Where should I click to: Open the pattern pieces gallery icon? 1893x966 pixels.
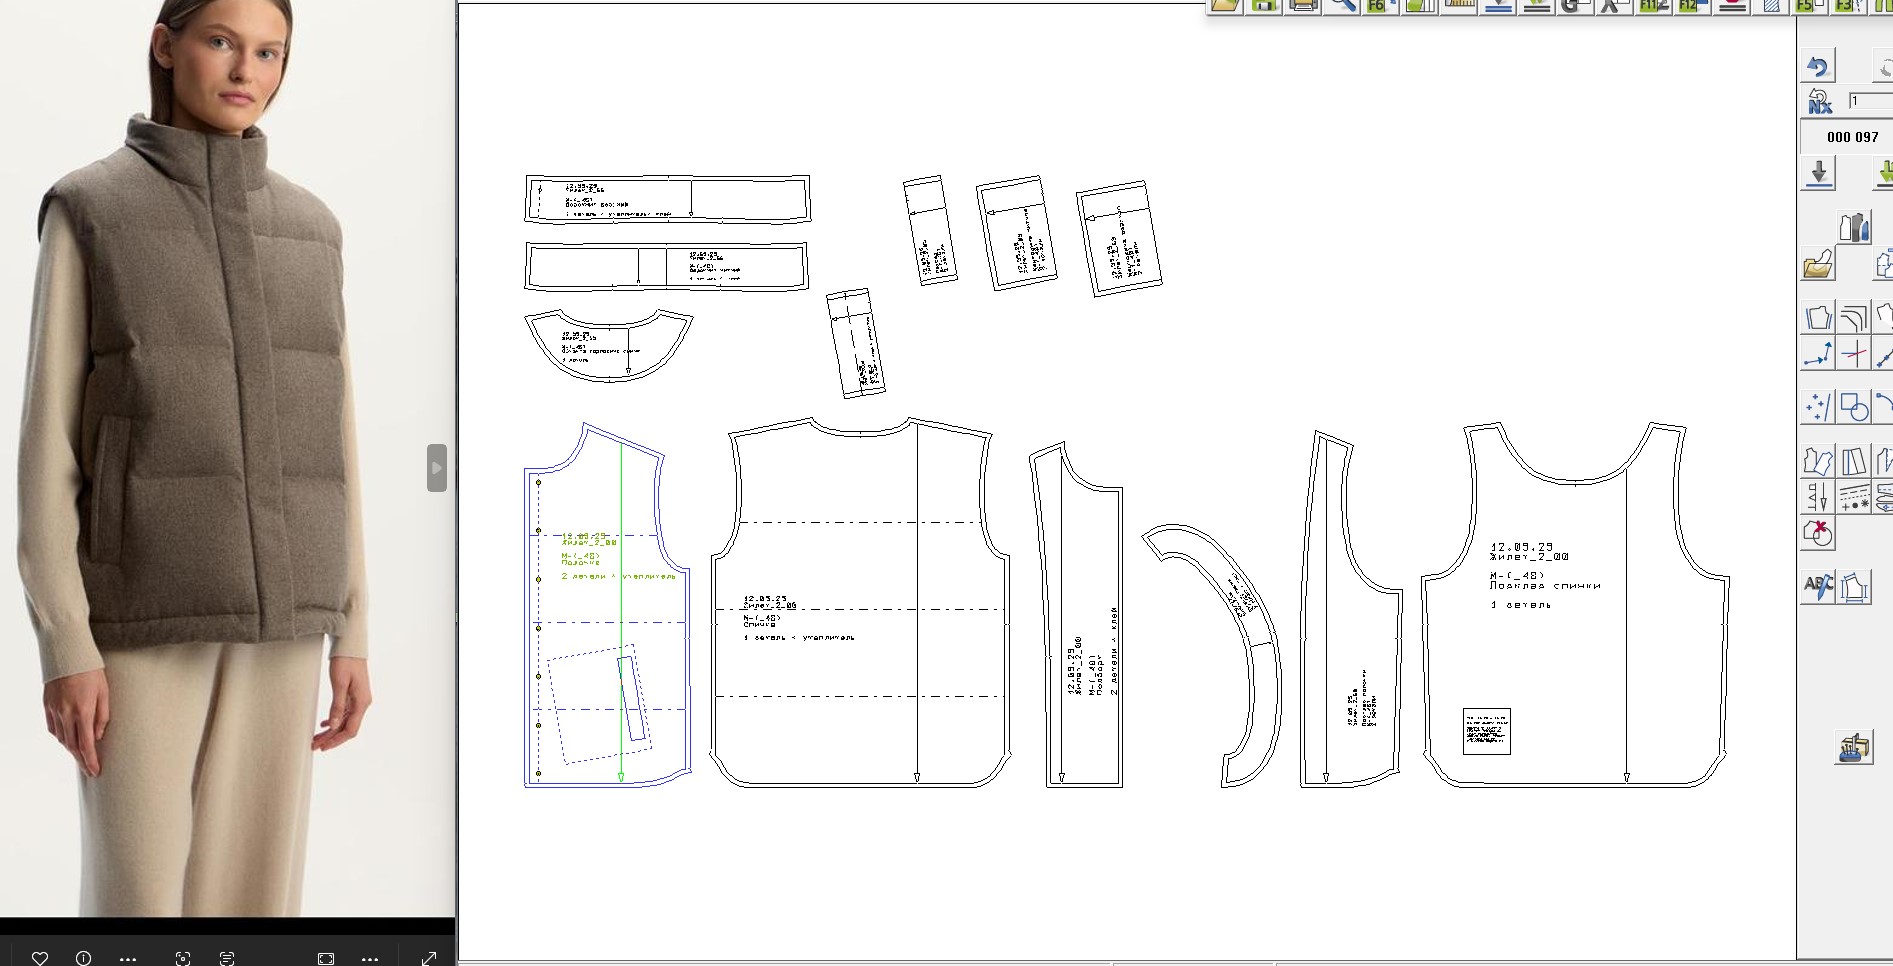(x=1854, y=228)
